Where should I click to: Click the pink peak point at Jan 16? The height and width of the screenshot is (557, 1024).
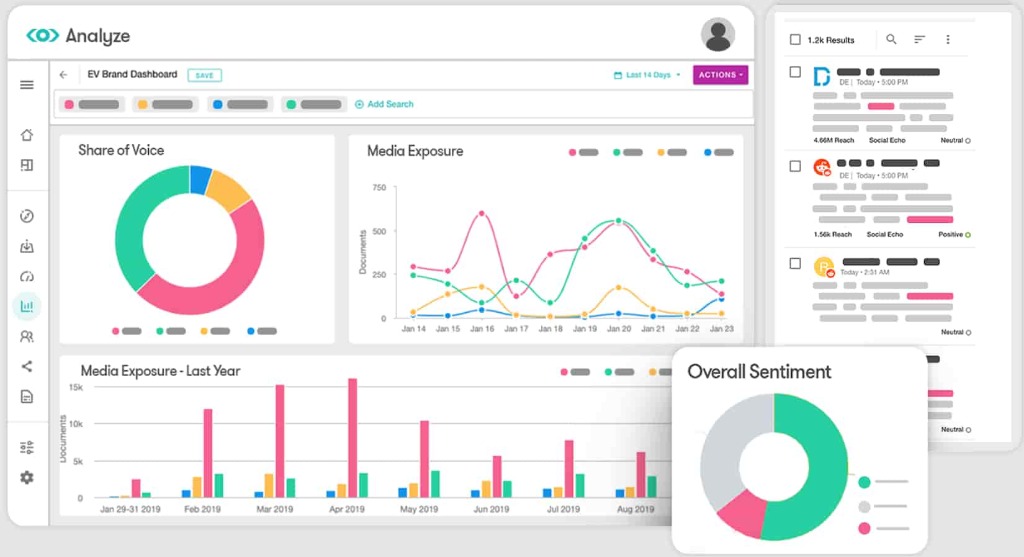pyautogui.click(x=482, y=214)
